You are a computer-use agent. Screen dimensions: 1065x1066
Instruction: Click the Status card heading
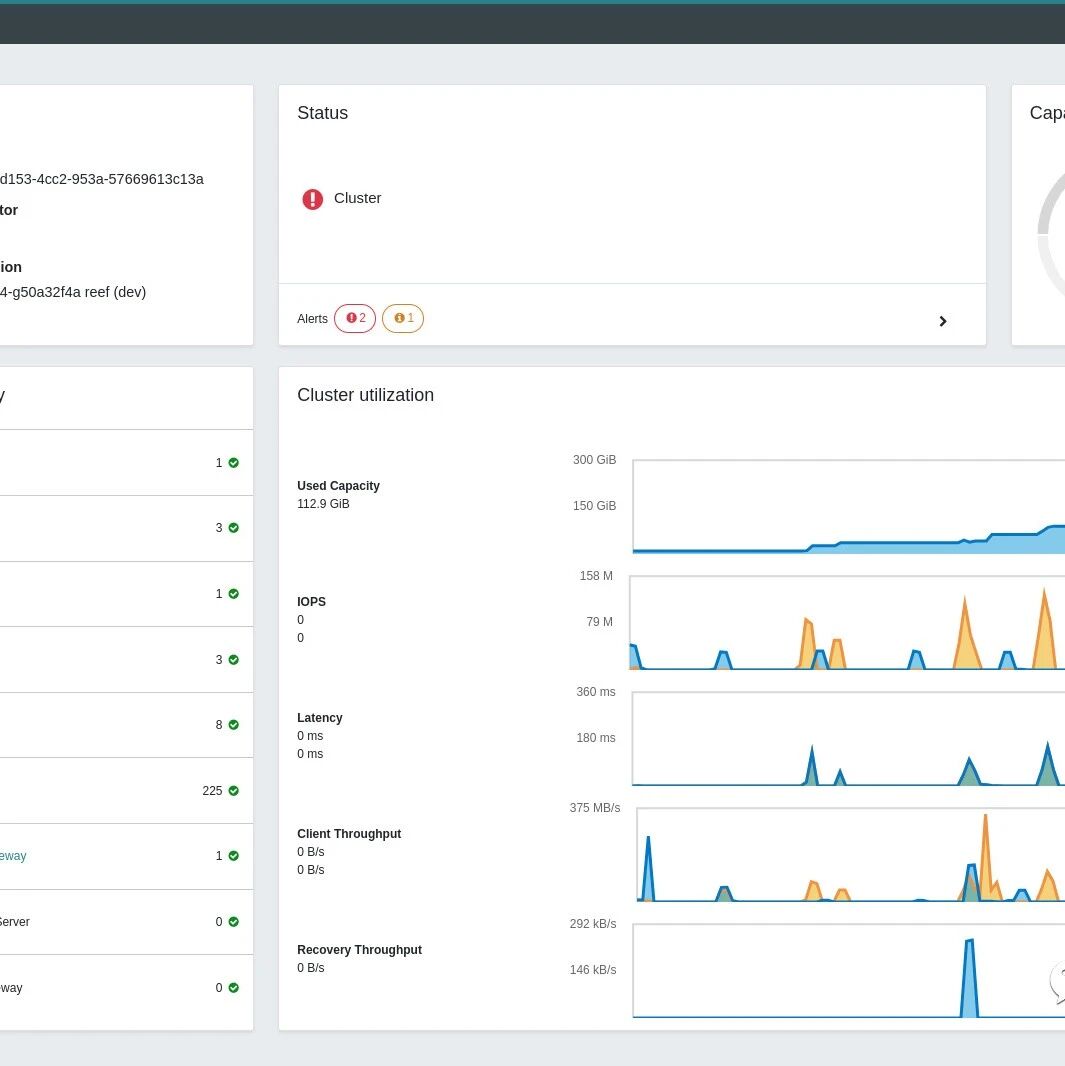322,113
